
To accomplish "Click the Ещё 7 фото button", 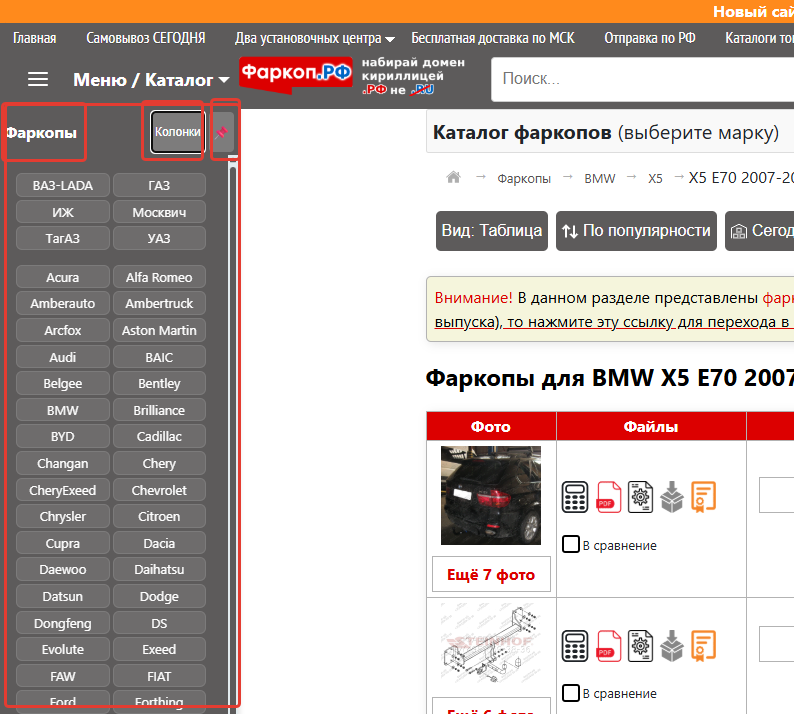I will (x=491, y=574).
